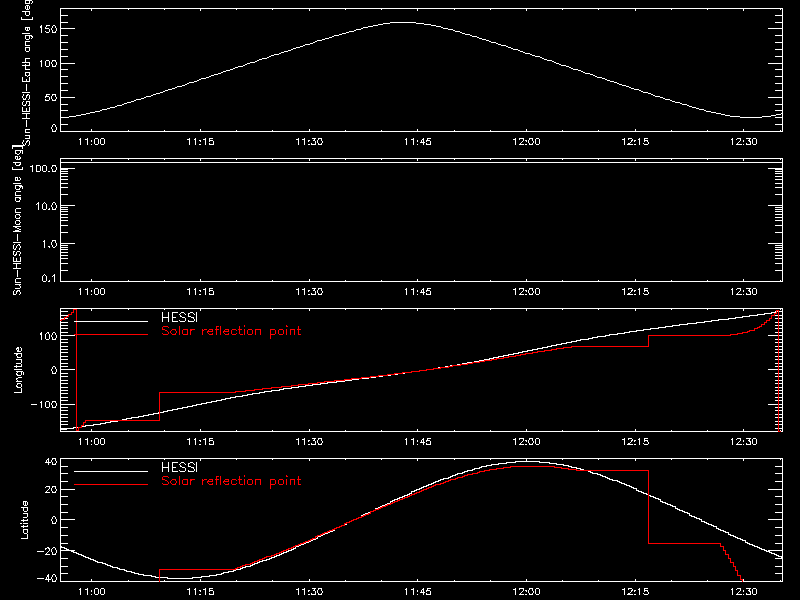800x600 pixels.
Task: Pick 11:45 label under Moon angle plot
Action: click(418, 292)
